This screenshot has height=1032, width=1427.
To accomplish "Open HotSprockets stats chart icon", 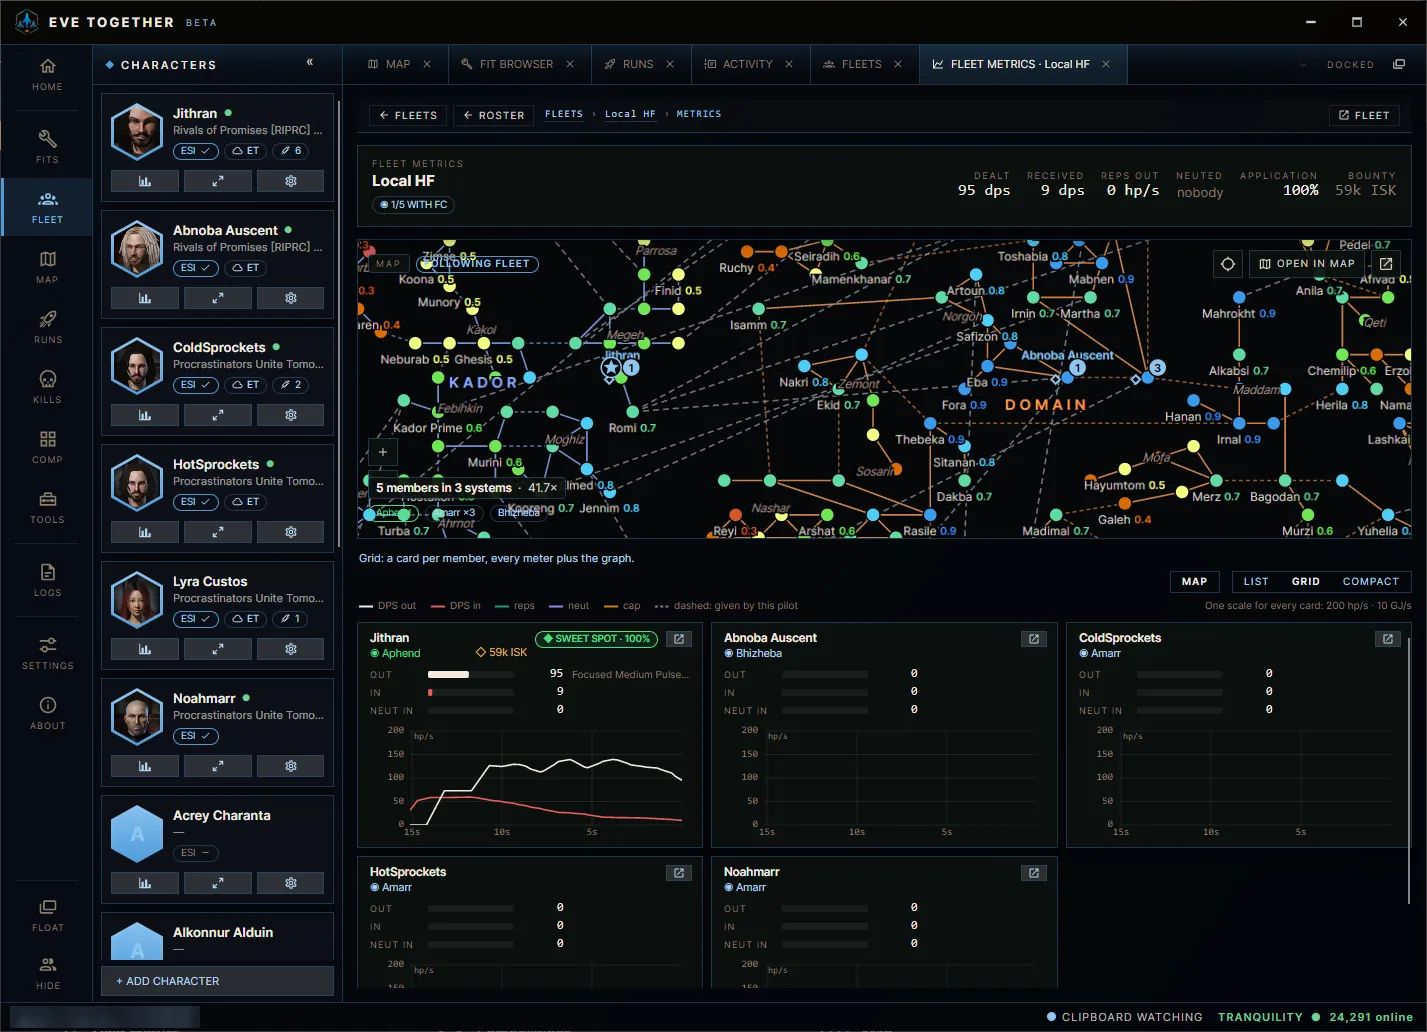I will tap(145, 532).
